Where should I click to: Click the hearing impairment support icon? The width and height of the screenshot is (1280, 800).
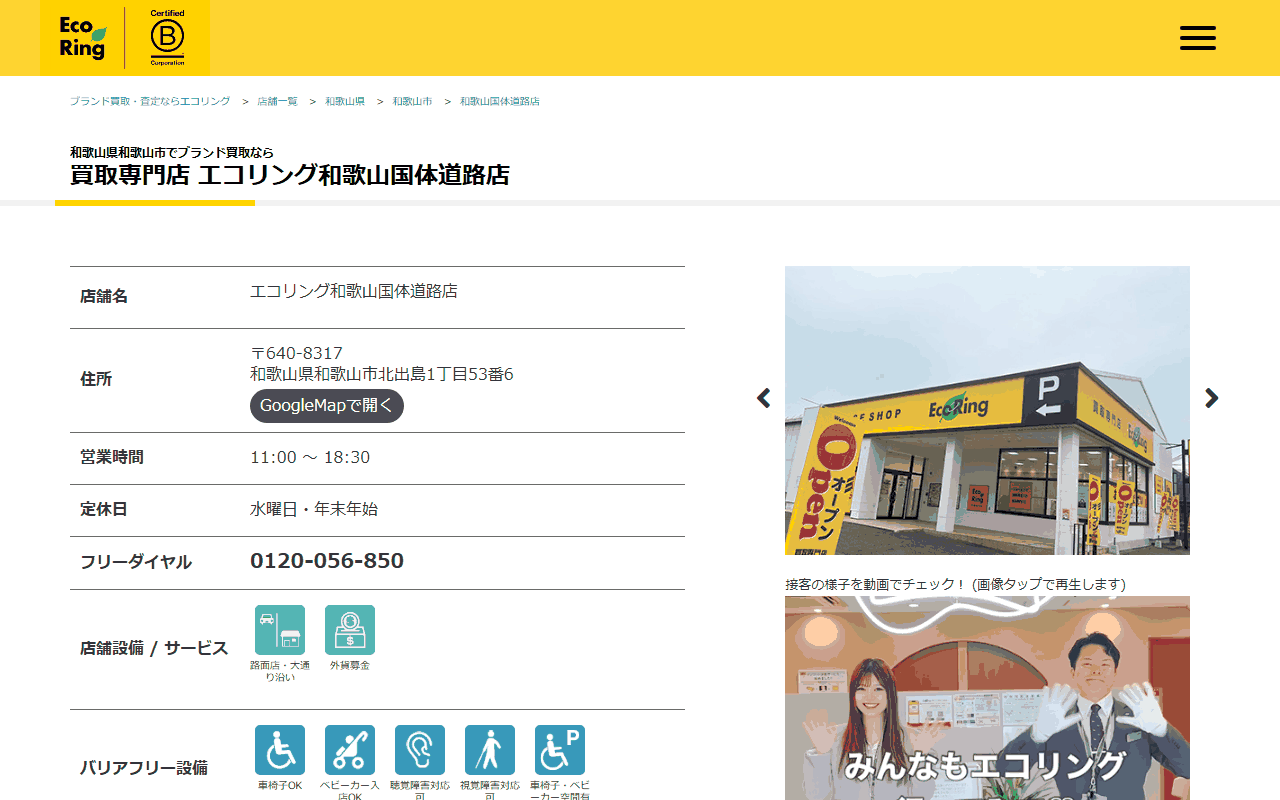[420, 750]
